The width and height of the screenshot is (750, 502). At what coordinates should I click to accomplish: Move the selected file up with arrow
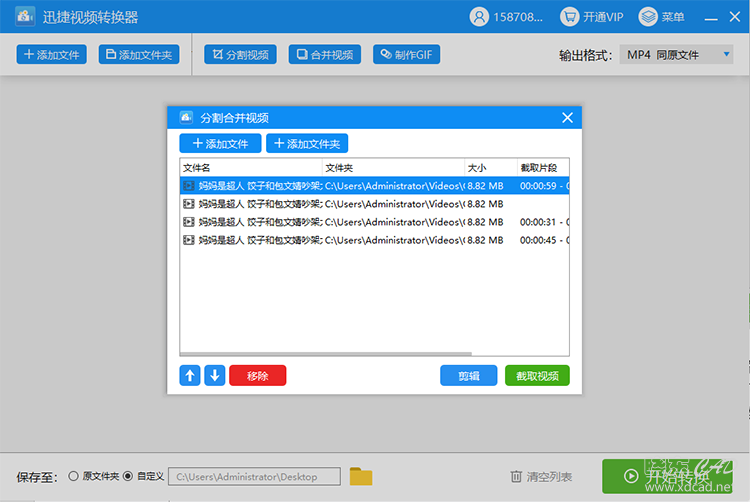[190, 375]
